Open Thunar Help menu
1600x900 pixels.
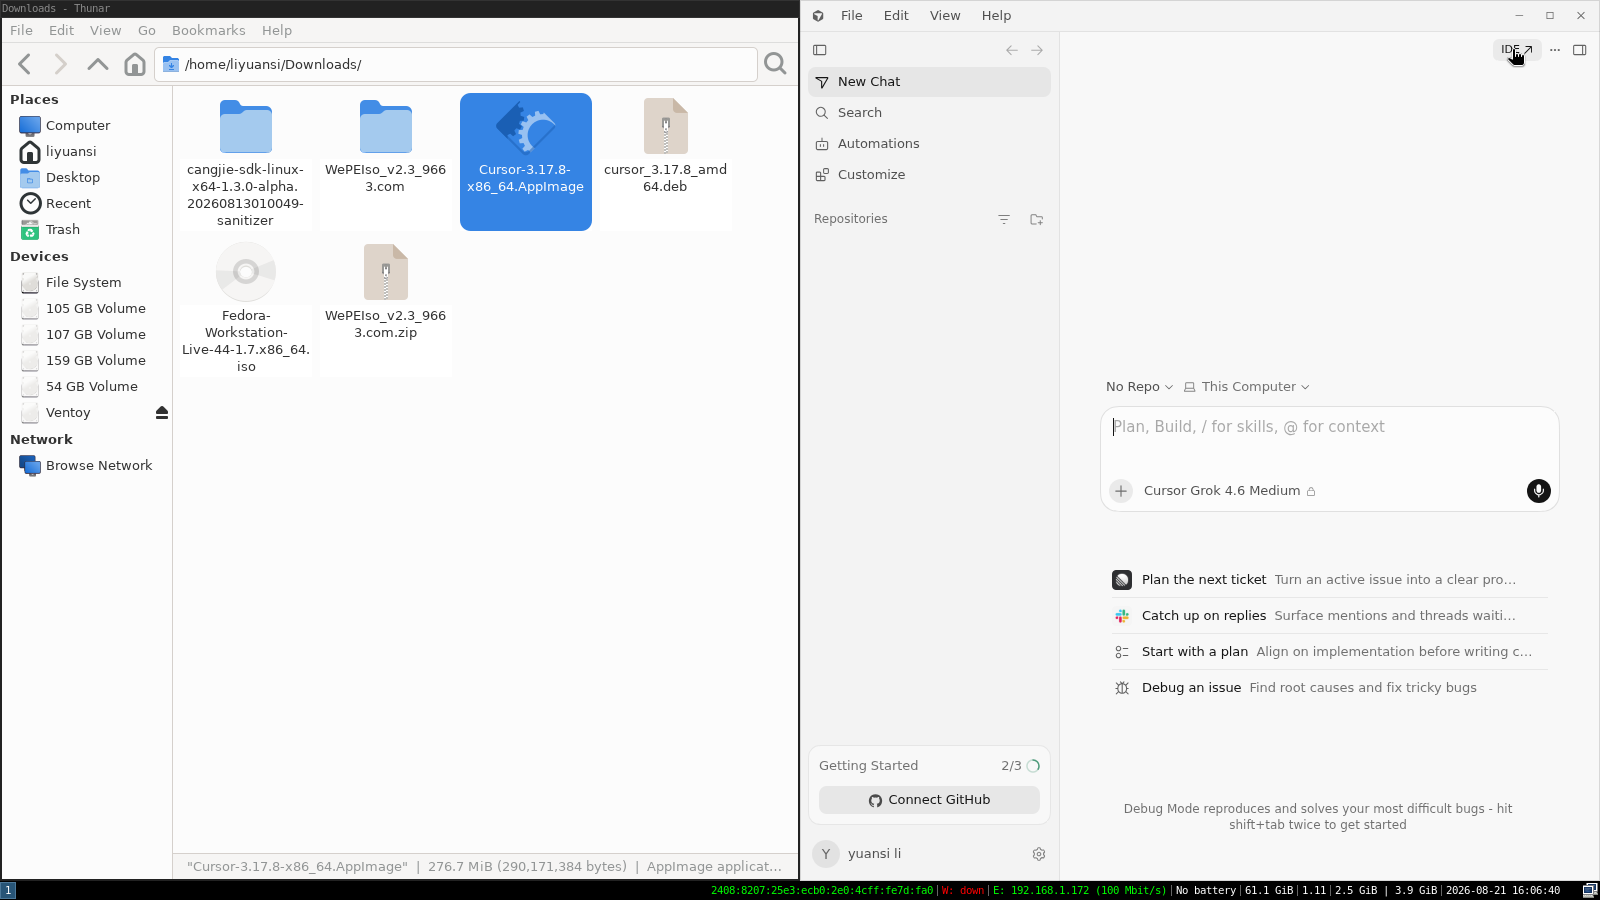[x=277, y=31]
